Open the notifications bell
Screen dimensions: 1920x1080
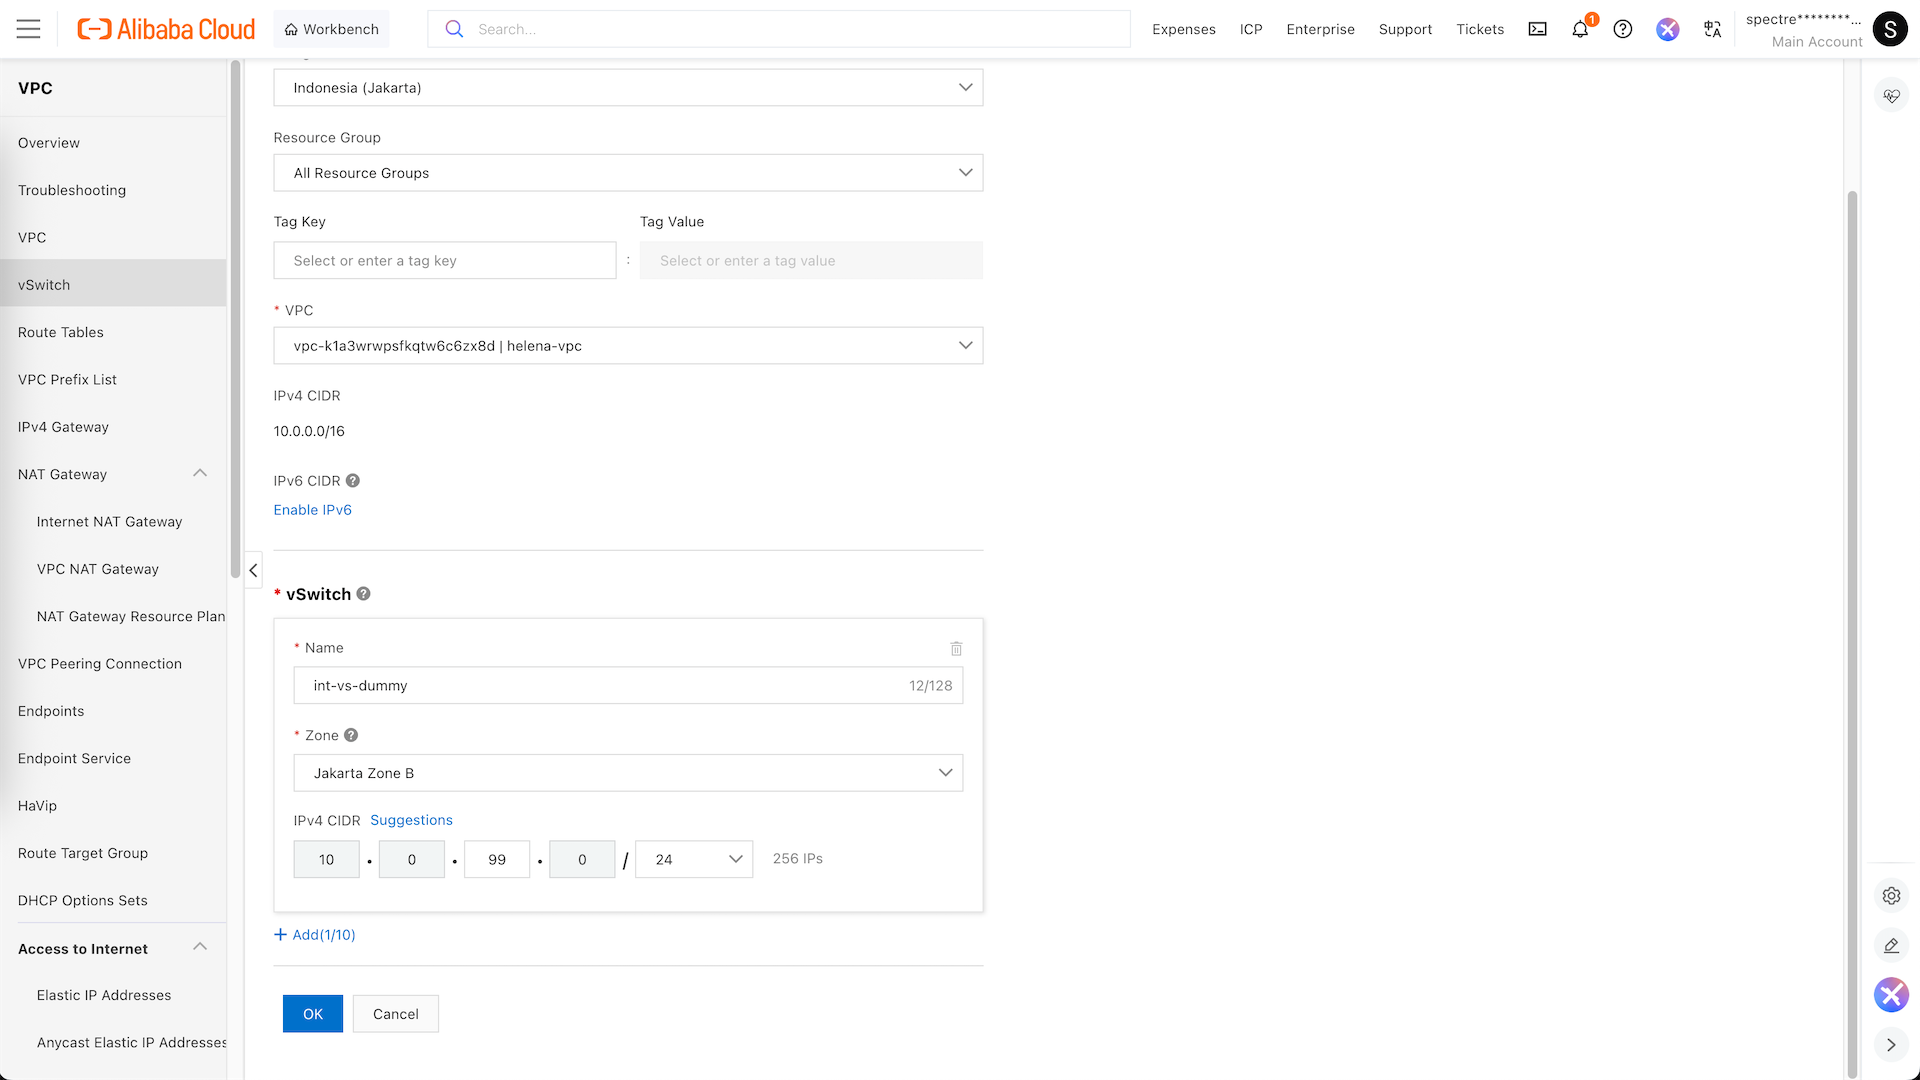1580,29
